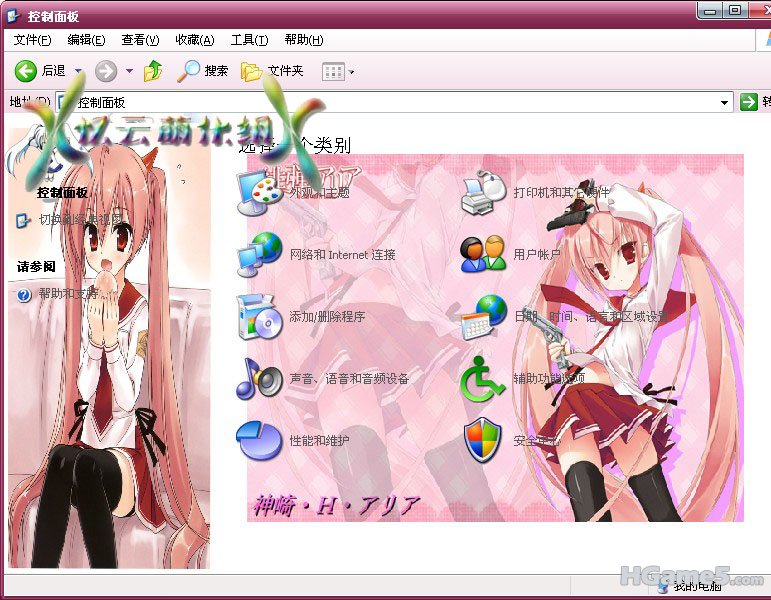This screenshot has width=771, height=600.
Task: Click the switch-to-classic-view icon in sidebar
Action: coord(23,220)
